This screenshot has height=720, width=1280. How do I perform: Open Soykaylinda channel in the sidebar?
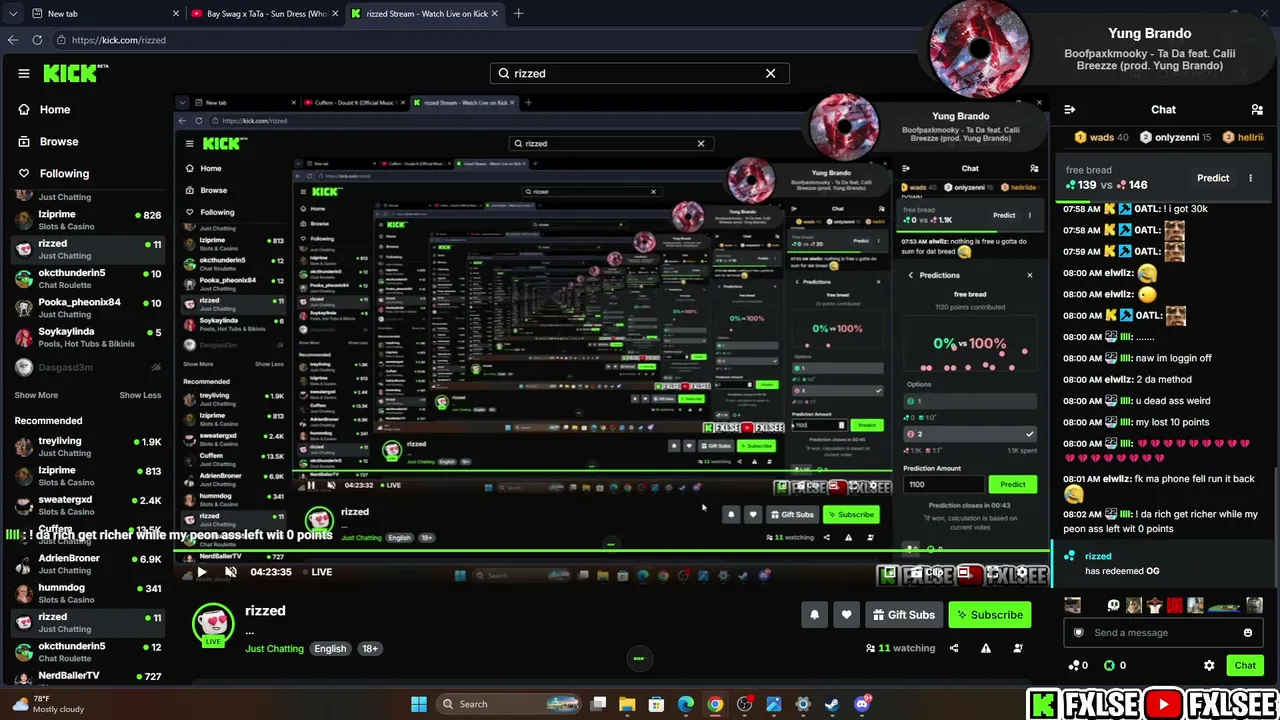click(x=87, y=337)
